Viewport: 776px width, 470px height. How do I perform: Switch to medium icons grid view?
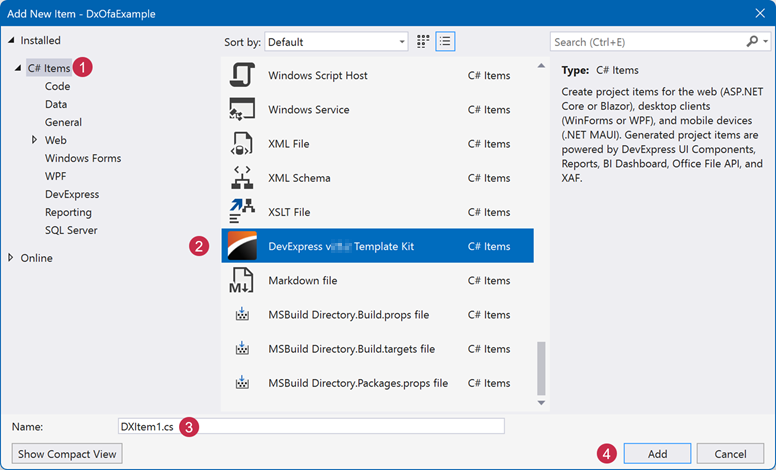click(423, 42)
